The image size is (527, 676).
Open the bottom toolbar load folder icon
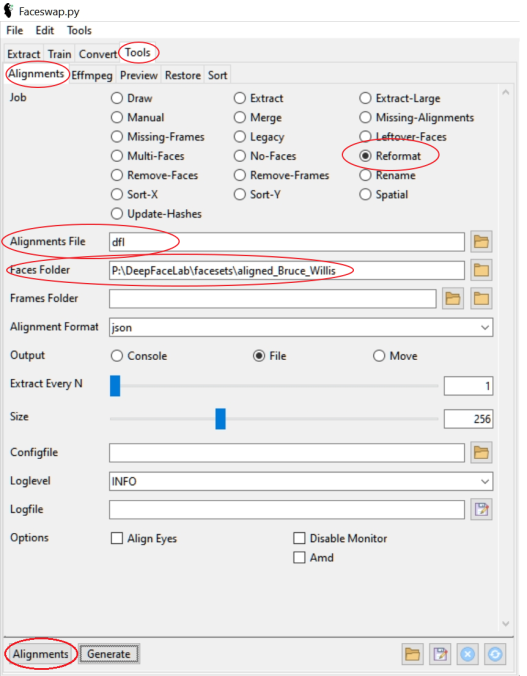pyautogui.click(x=412, y=654)
